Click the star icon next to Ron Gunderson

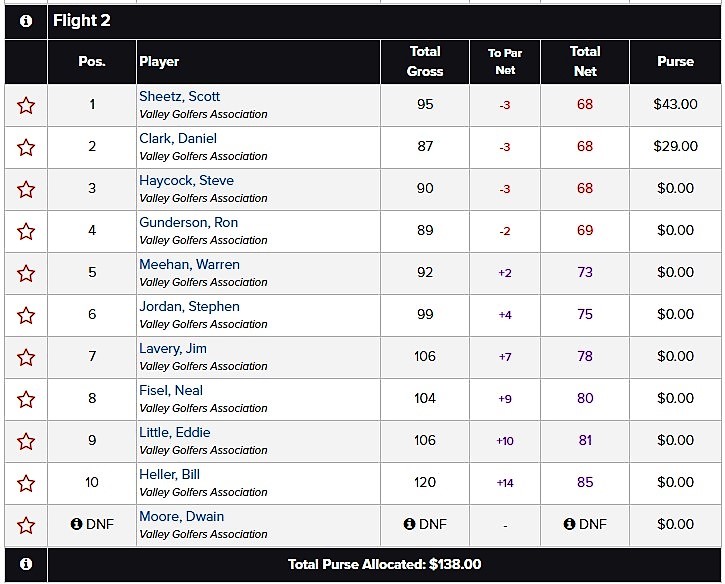[x=26, y=231]
